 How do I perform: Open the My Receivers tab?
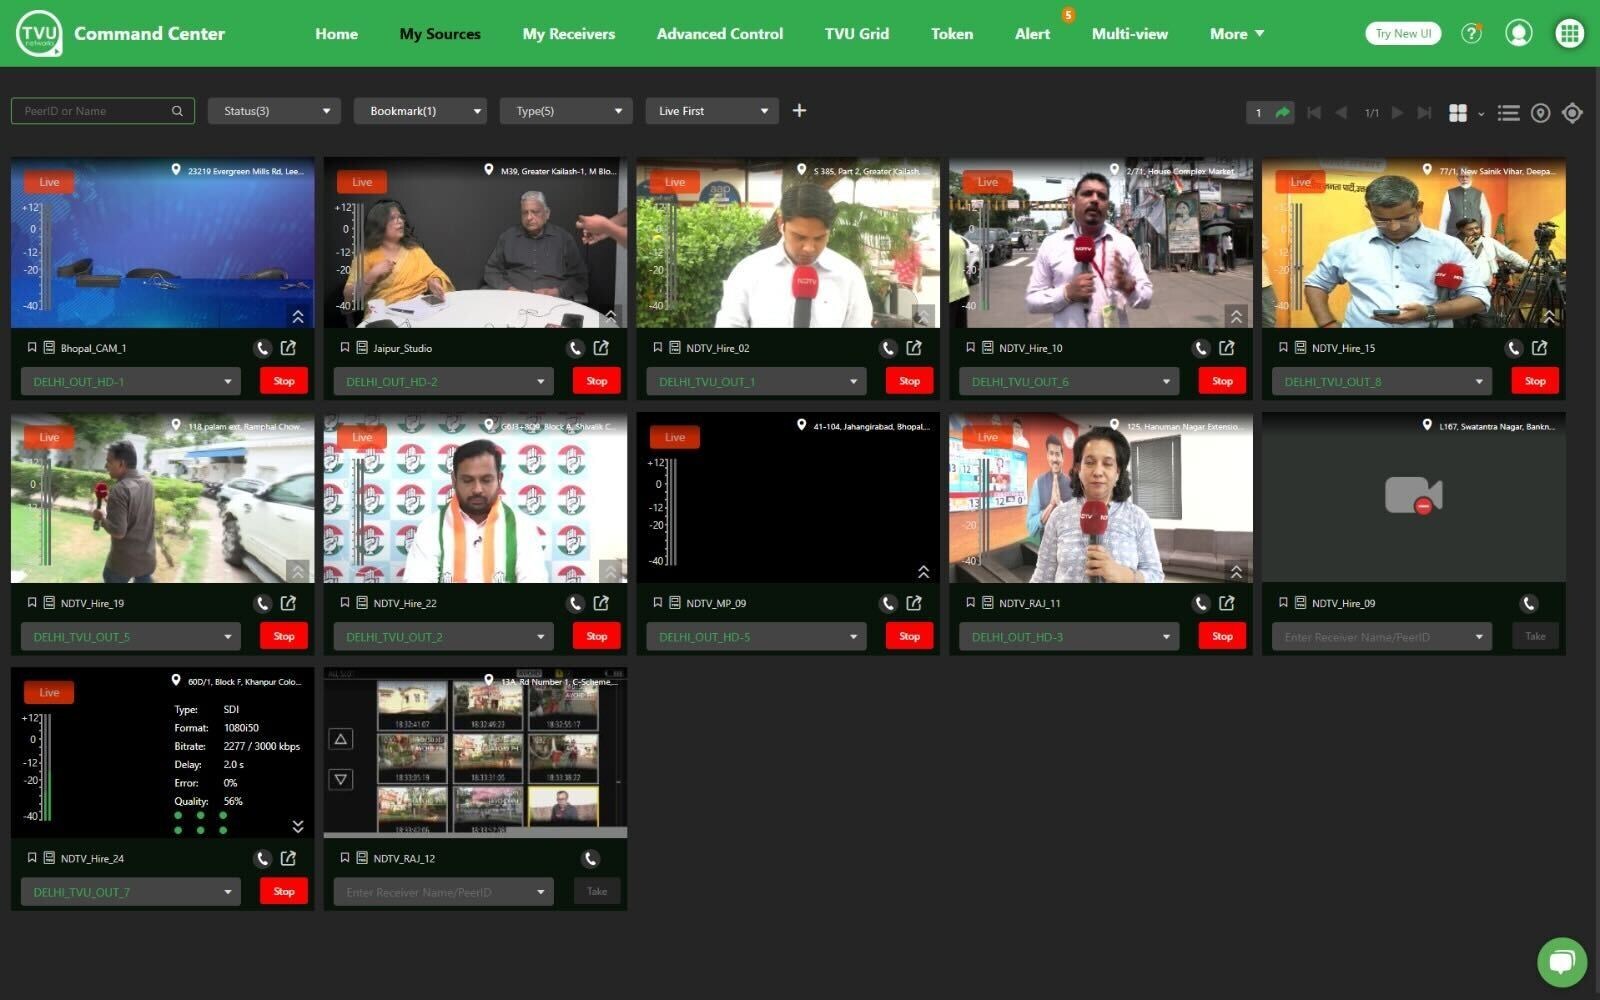coord(568,34)
